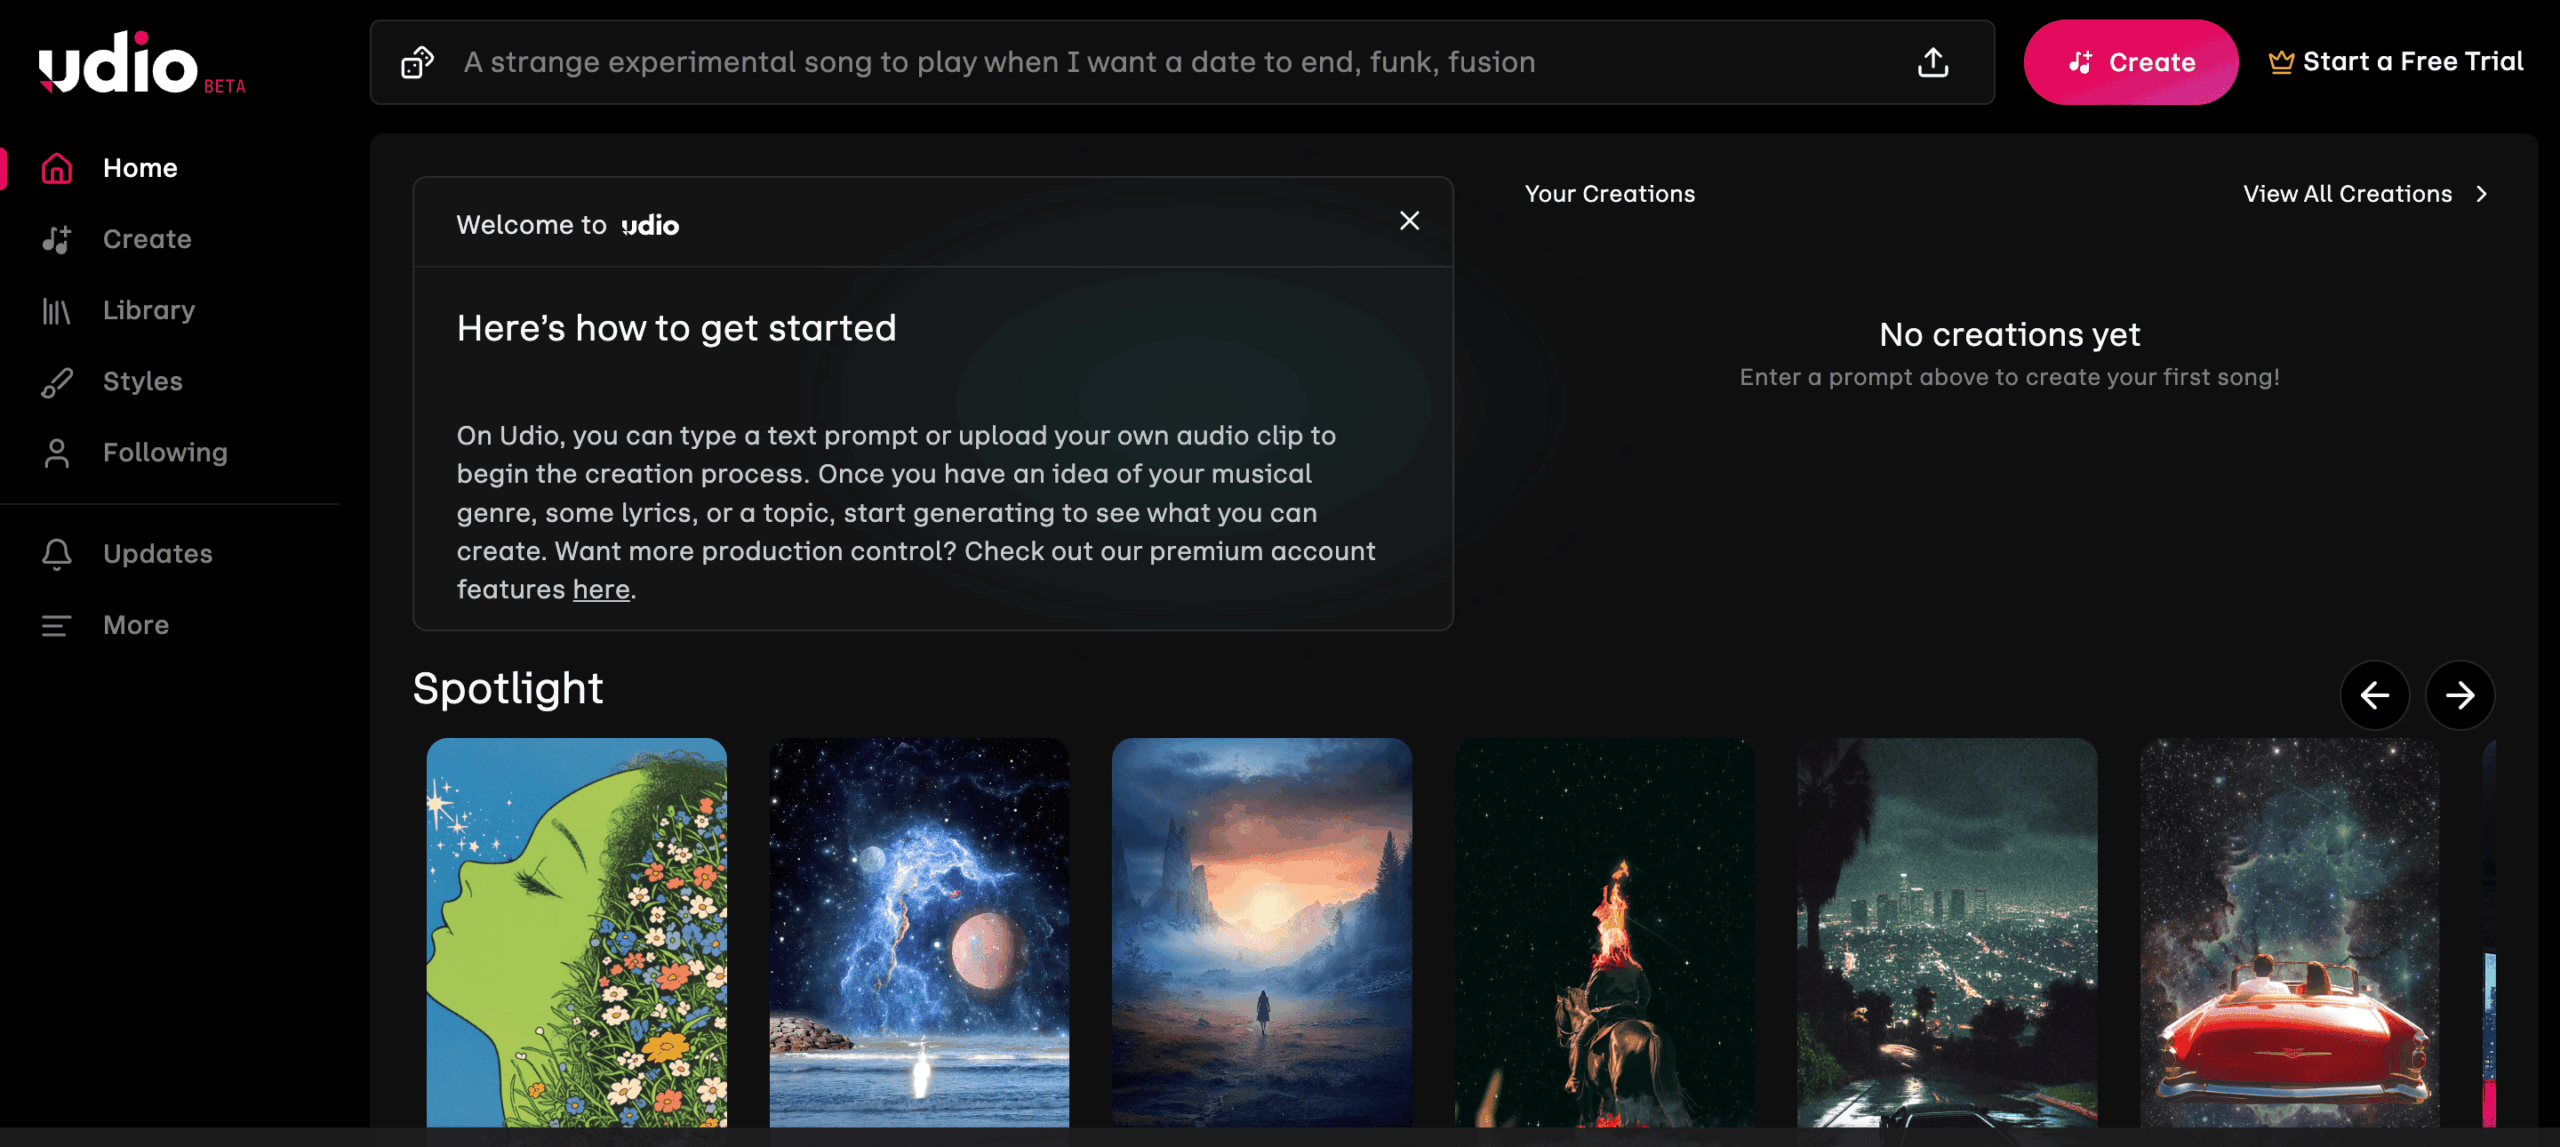
Task: Click the crown icon beside Start a Free Trial
Action: [2280, 62]
